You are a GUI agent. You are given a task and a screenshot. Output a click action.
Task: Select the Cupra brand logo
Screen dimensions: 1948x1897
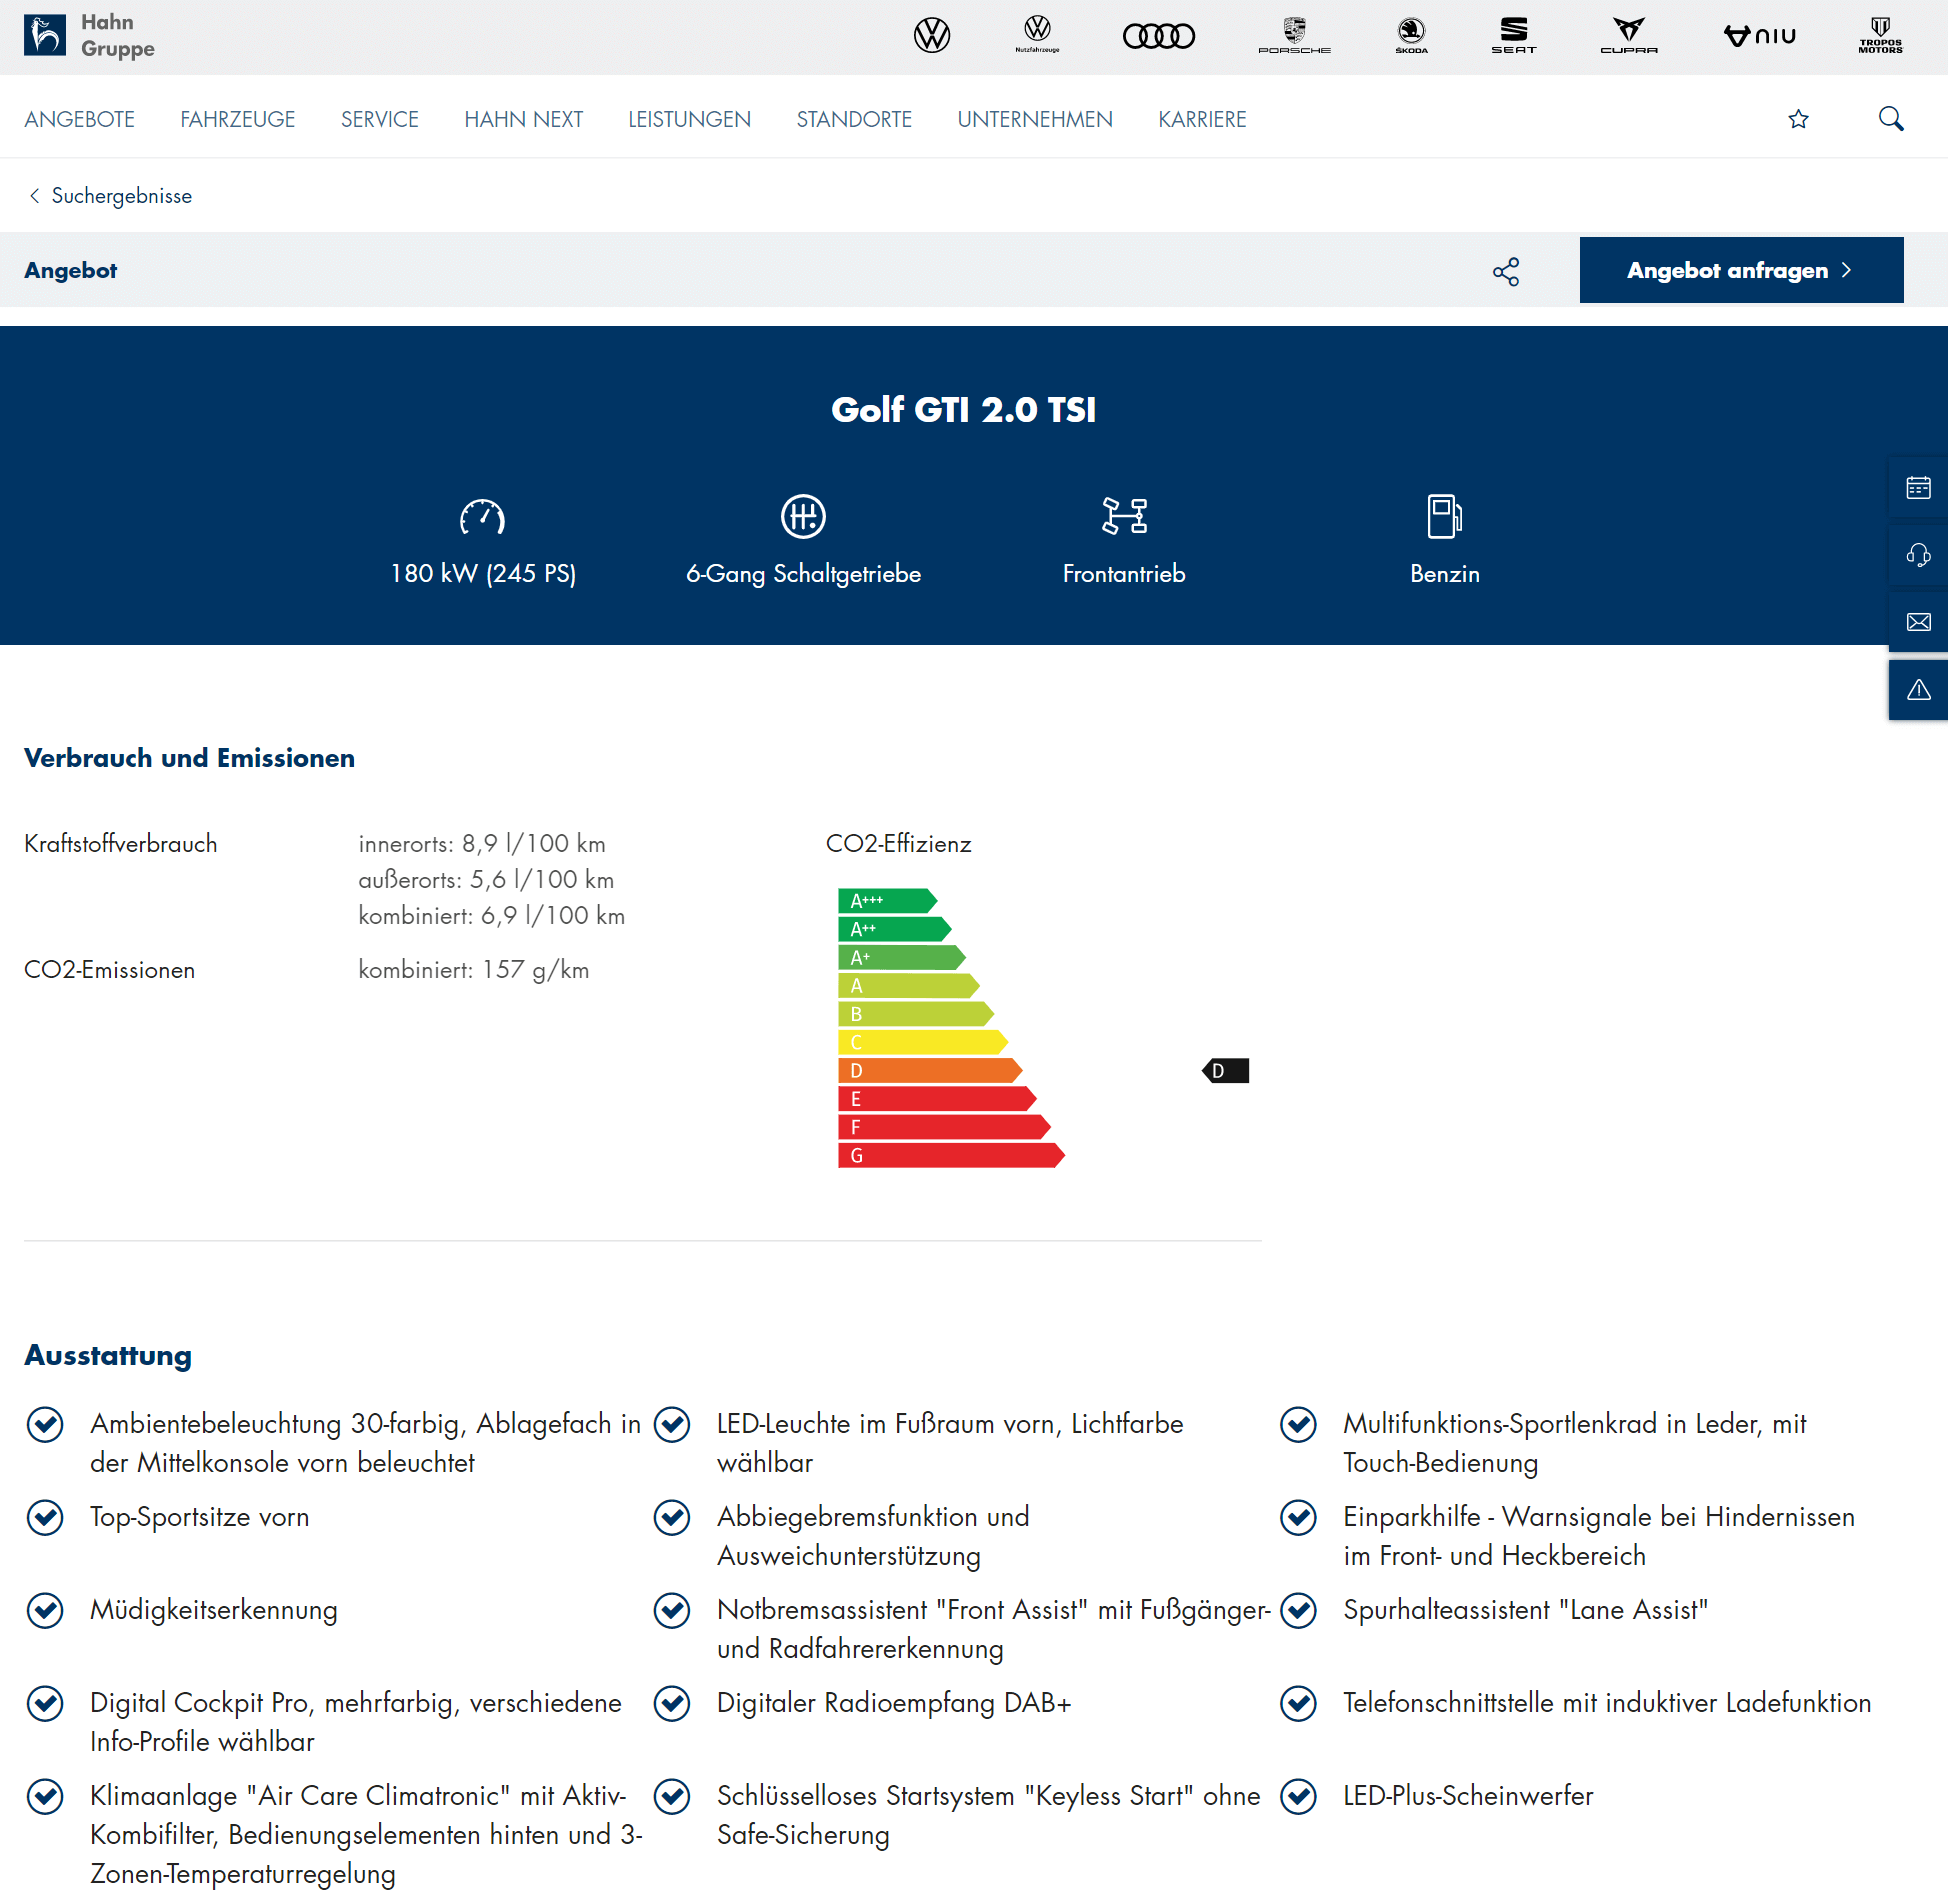[1628, 35]
